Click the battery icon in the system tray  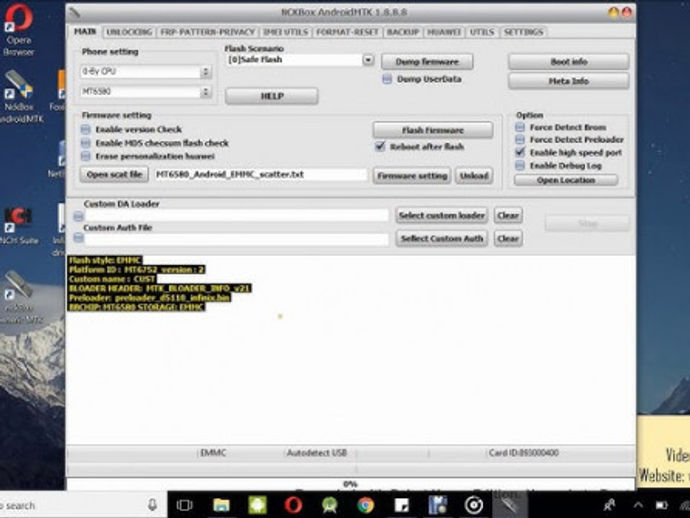click(x=661, y=505)
